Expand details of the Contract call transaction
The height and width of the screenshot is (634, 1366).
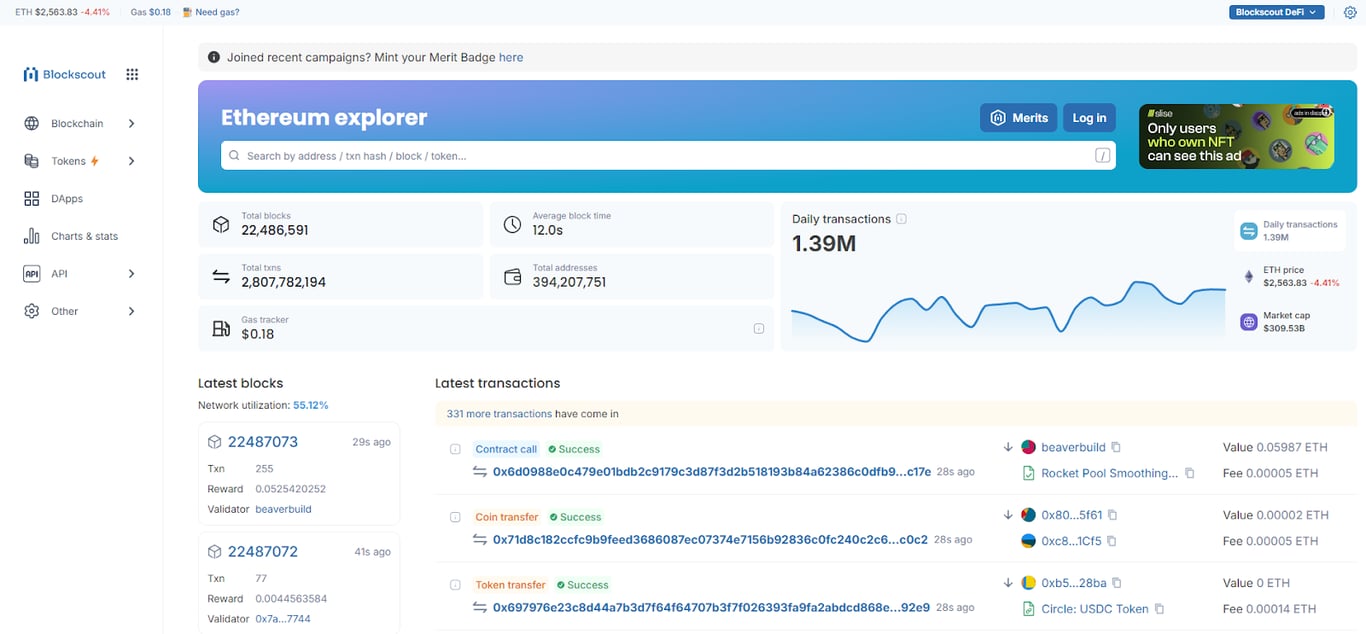click(x=455, y=449)
